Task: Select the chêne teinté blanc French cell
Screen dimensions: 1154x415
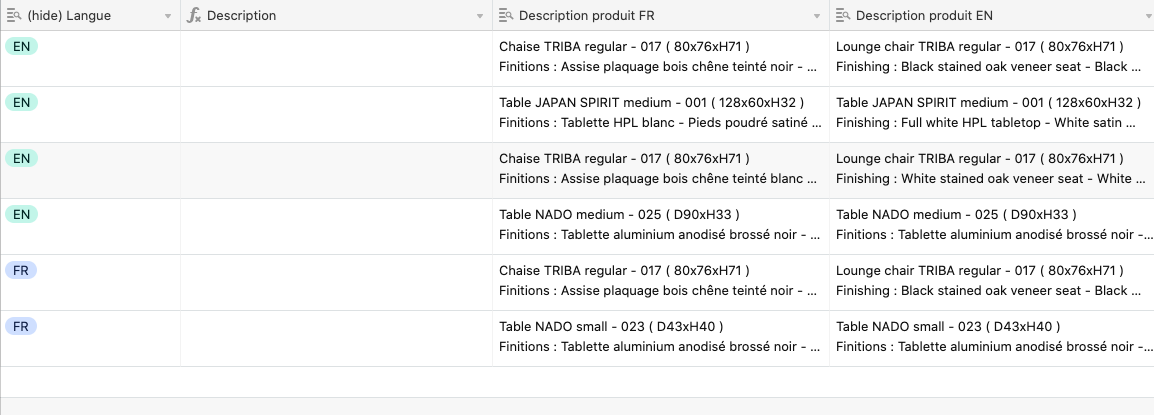Action: pos(660,170)
